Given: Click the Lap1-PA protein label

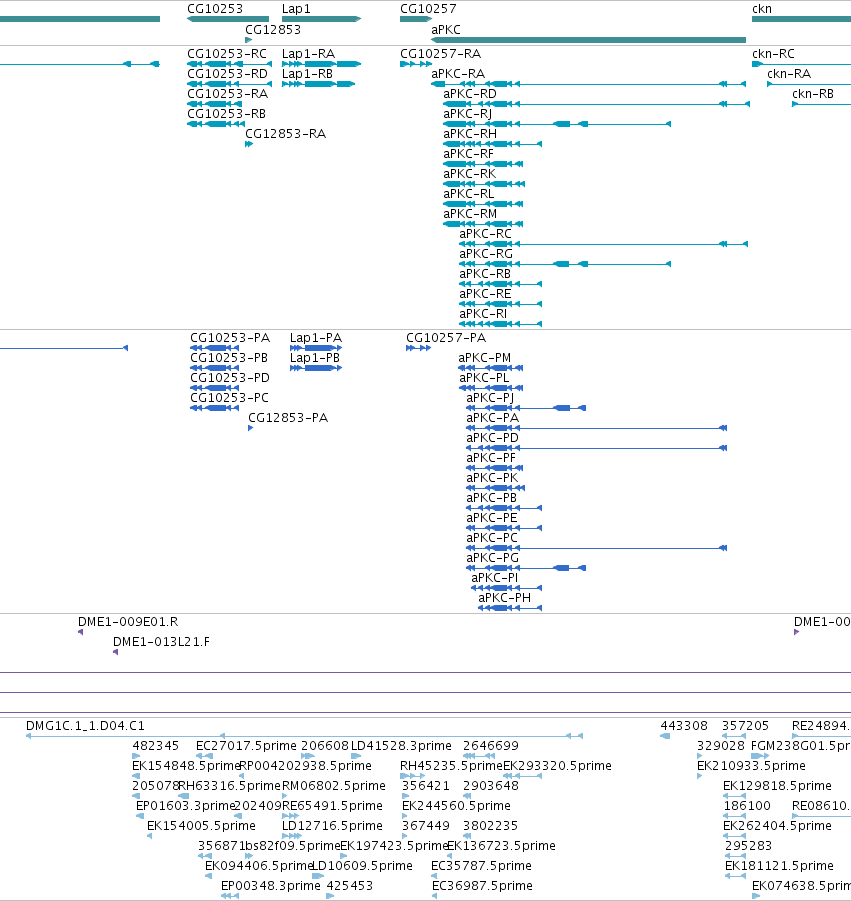Looking at the screenshot, I should (316, 337).
